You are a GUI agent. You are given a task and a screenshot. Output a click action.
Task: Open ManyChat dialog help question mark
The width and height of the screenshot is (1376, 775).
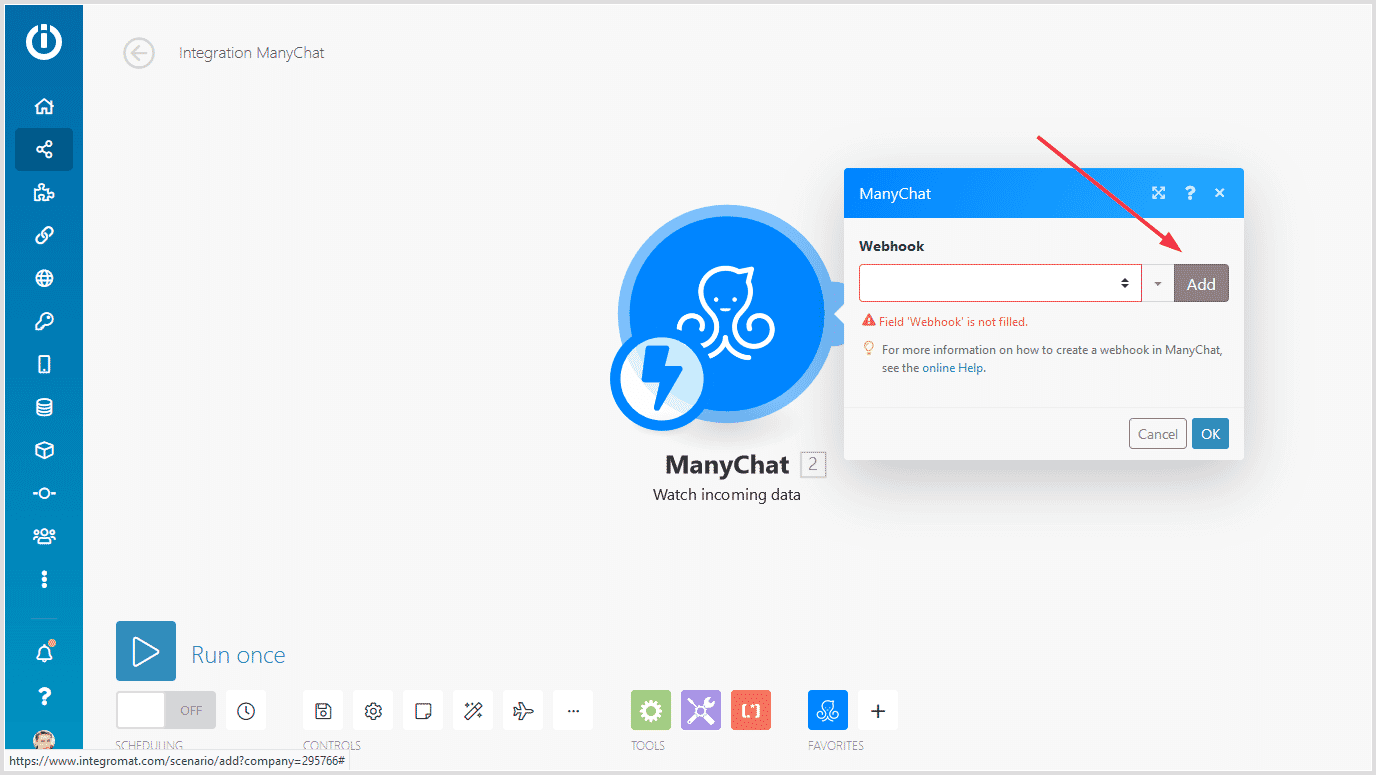pyautogui.click(x=1190, y=193)
